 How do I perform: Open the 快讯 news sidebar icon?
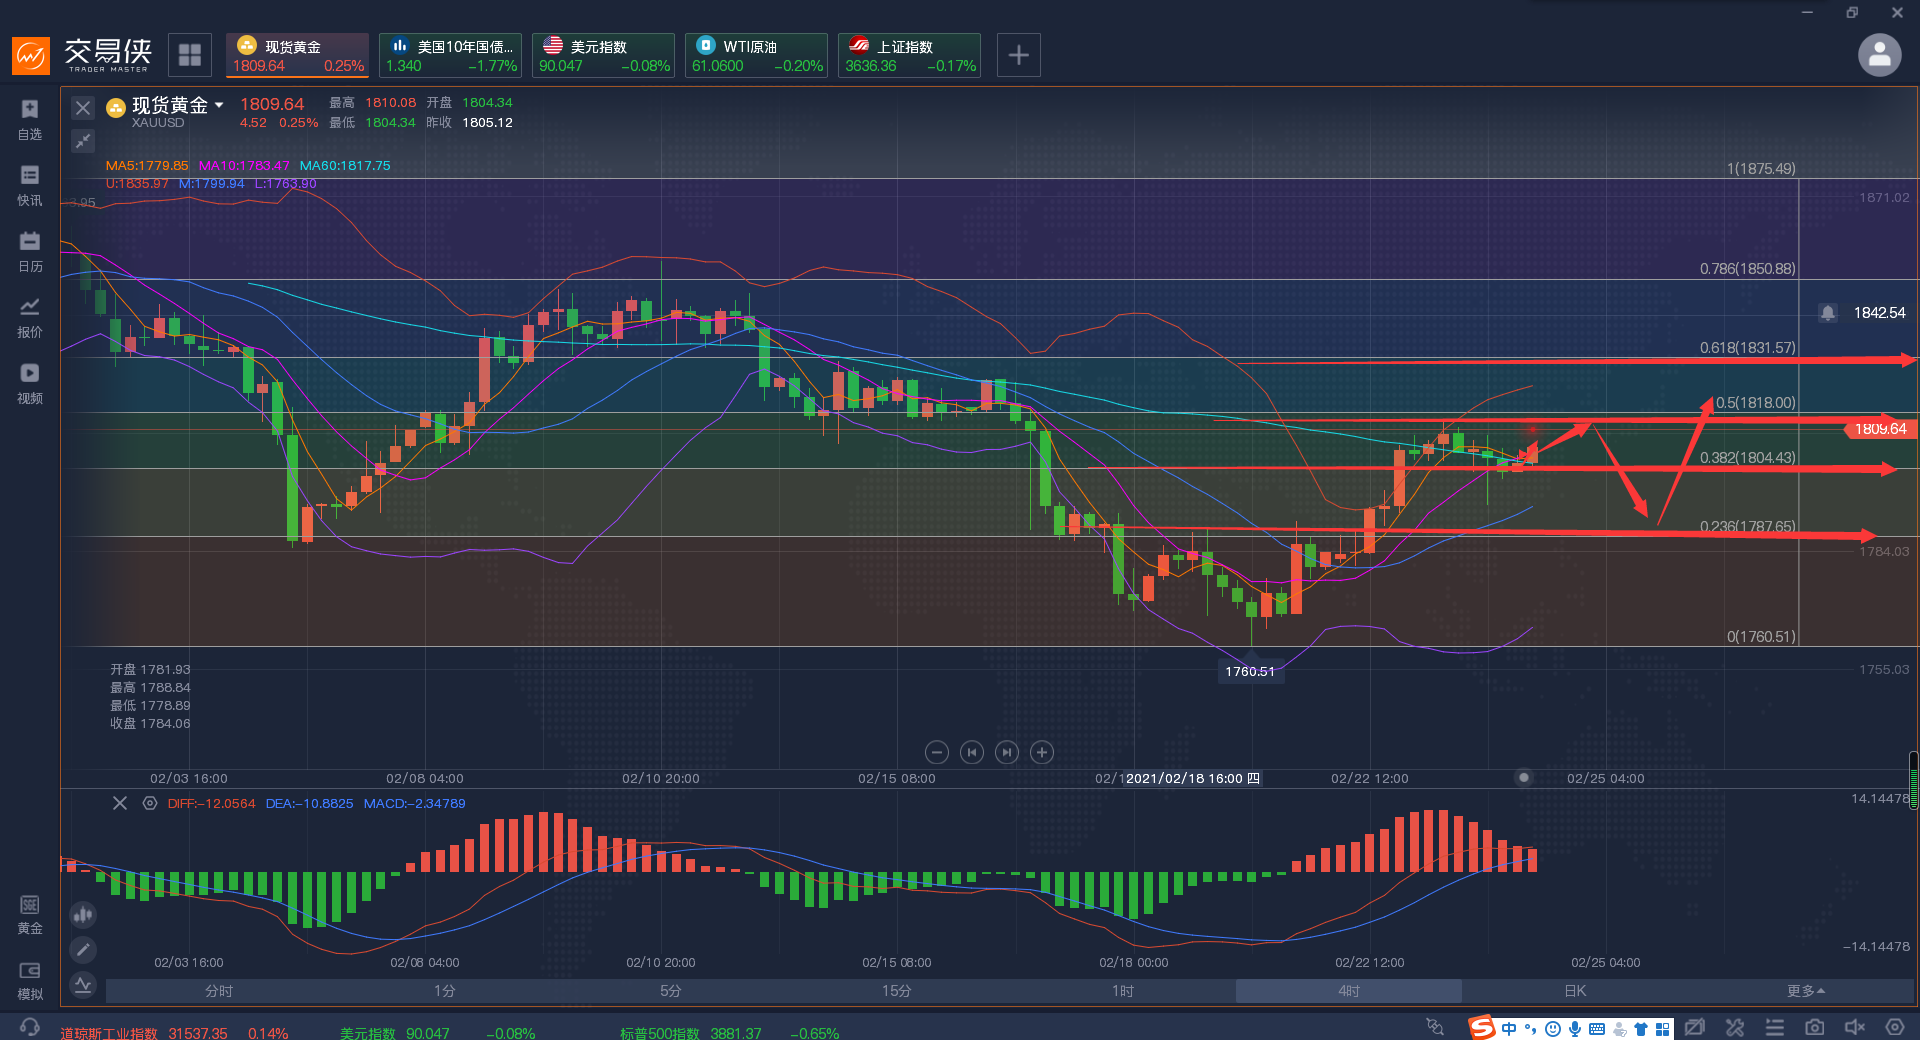(30, 185)
